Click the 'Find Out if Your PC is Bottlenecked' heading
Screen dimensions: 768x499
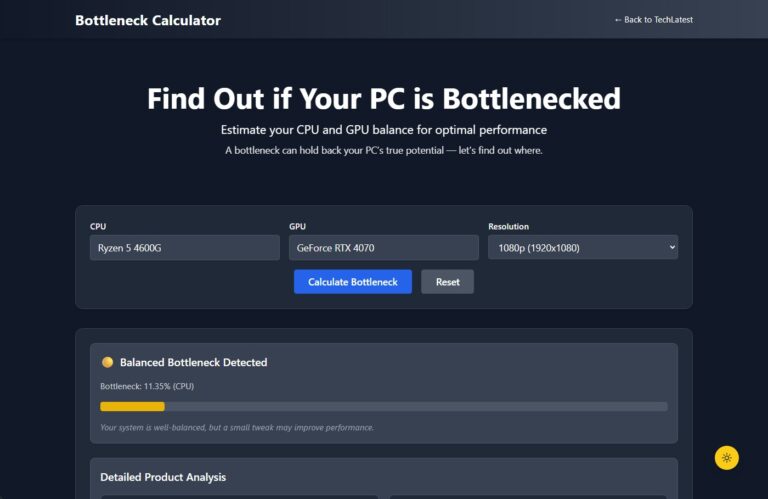(384, 99)
